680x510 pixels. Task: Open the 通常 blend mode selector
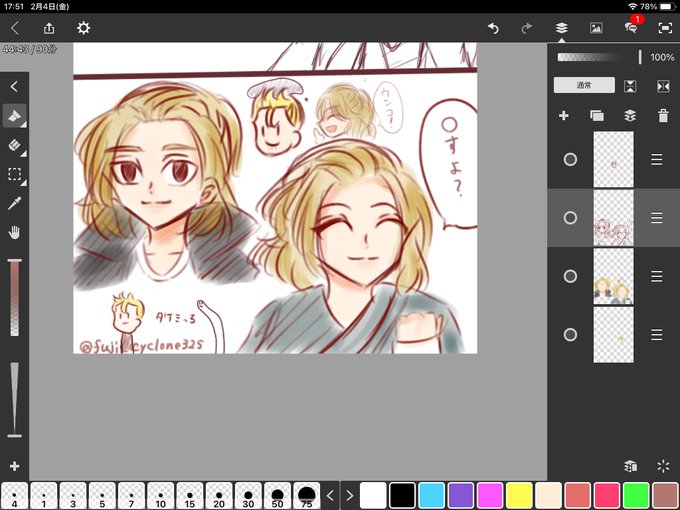pos(584,85)
